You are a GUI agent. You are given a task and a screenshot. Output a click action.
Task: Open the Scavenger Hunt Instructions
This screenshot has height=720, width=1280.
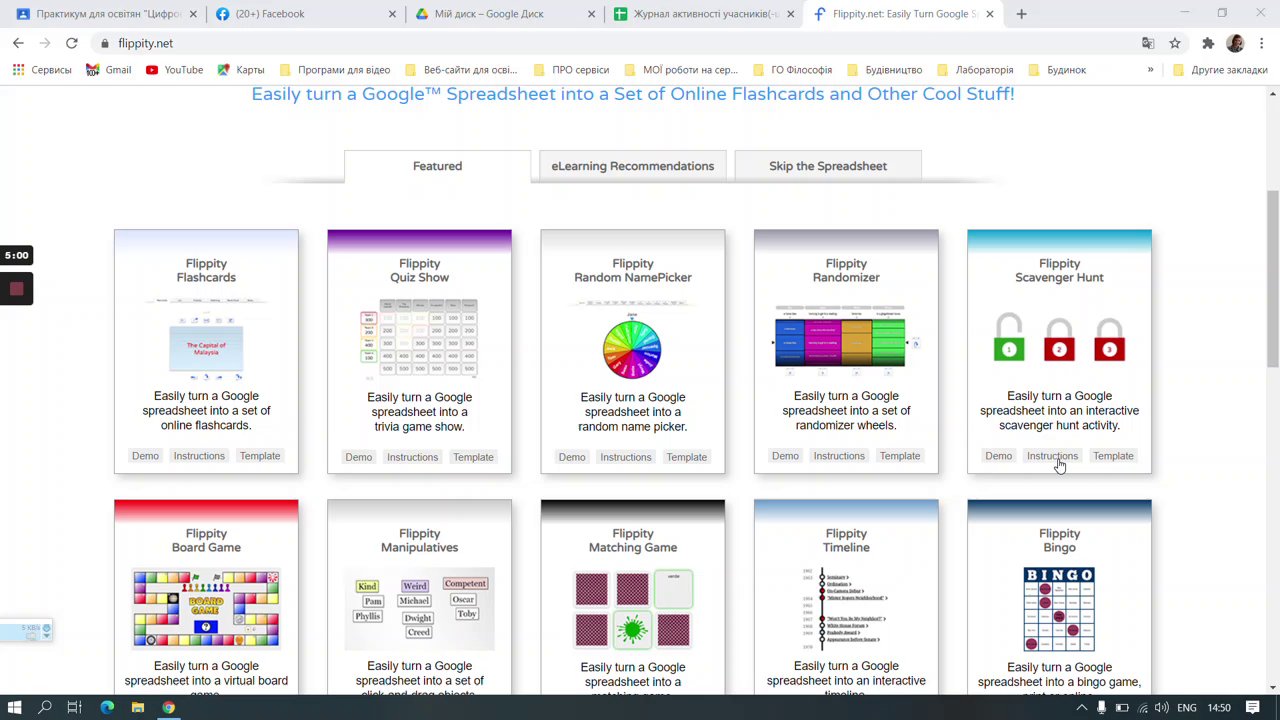1052,456
